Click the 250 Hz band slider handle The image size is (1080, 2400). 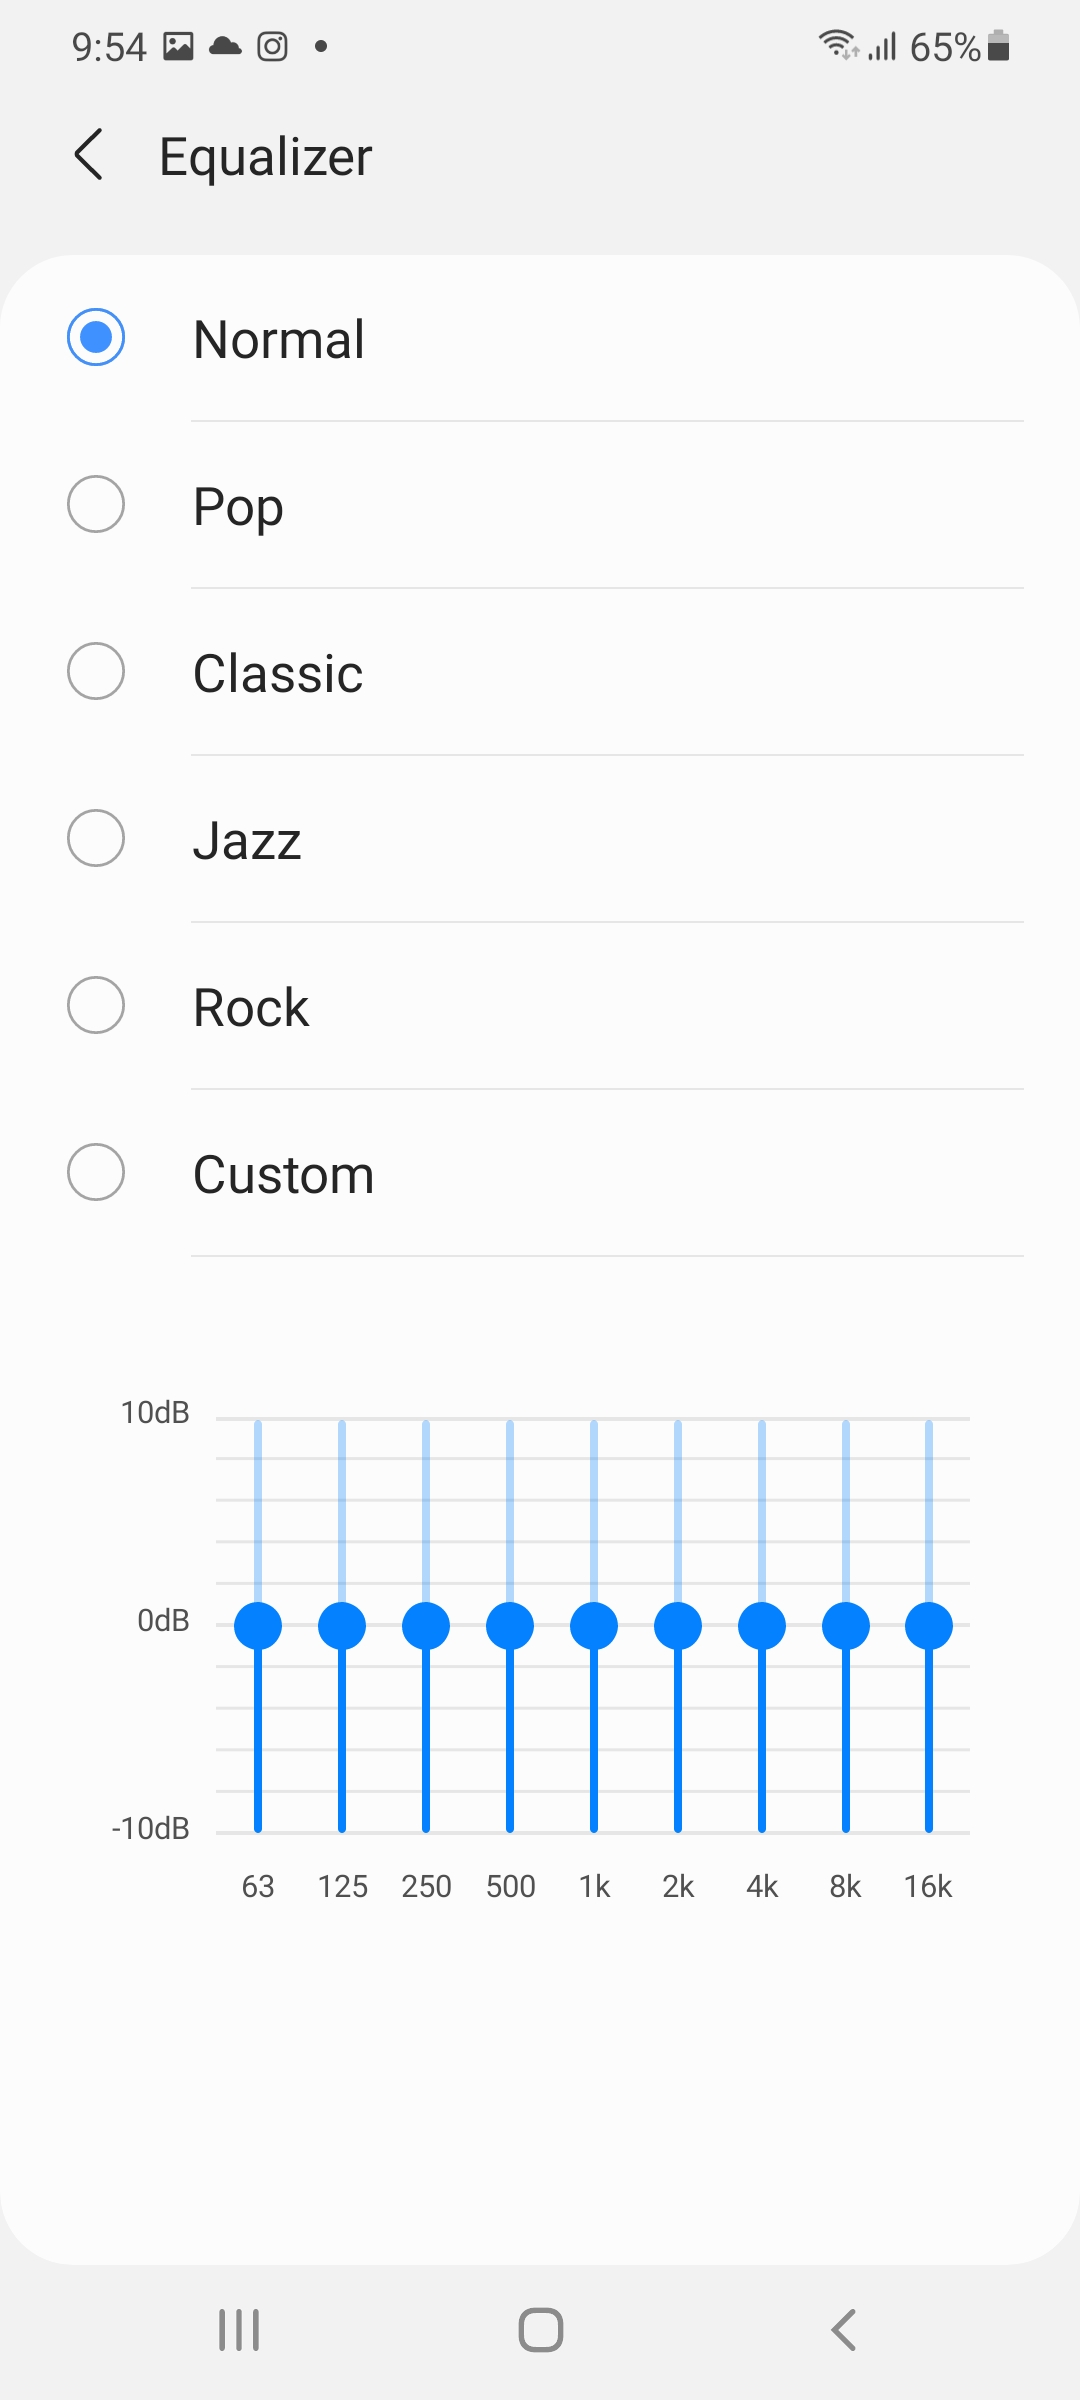426,1625
